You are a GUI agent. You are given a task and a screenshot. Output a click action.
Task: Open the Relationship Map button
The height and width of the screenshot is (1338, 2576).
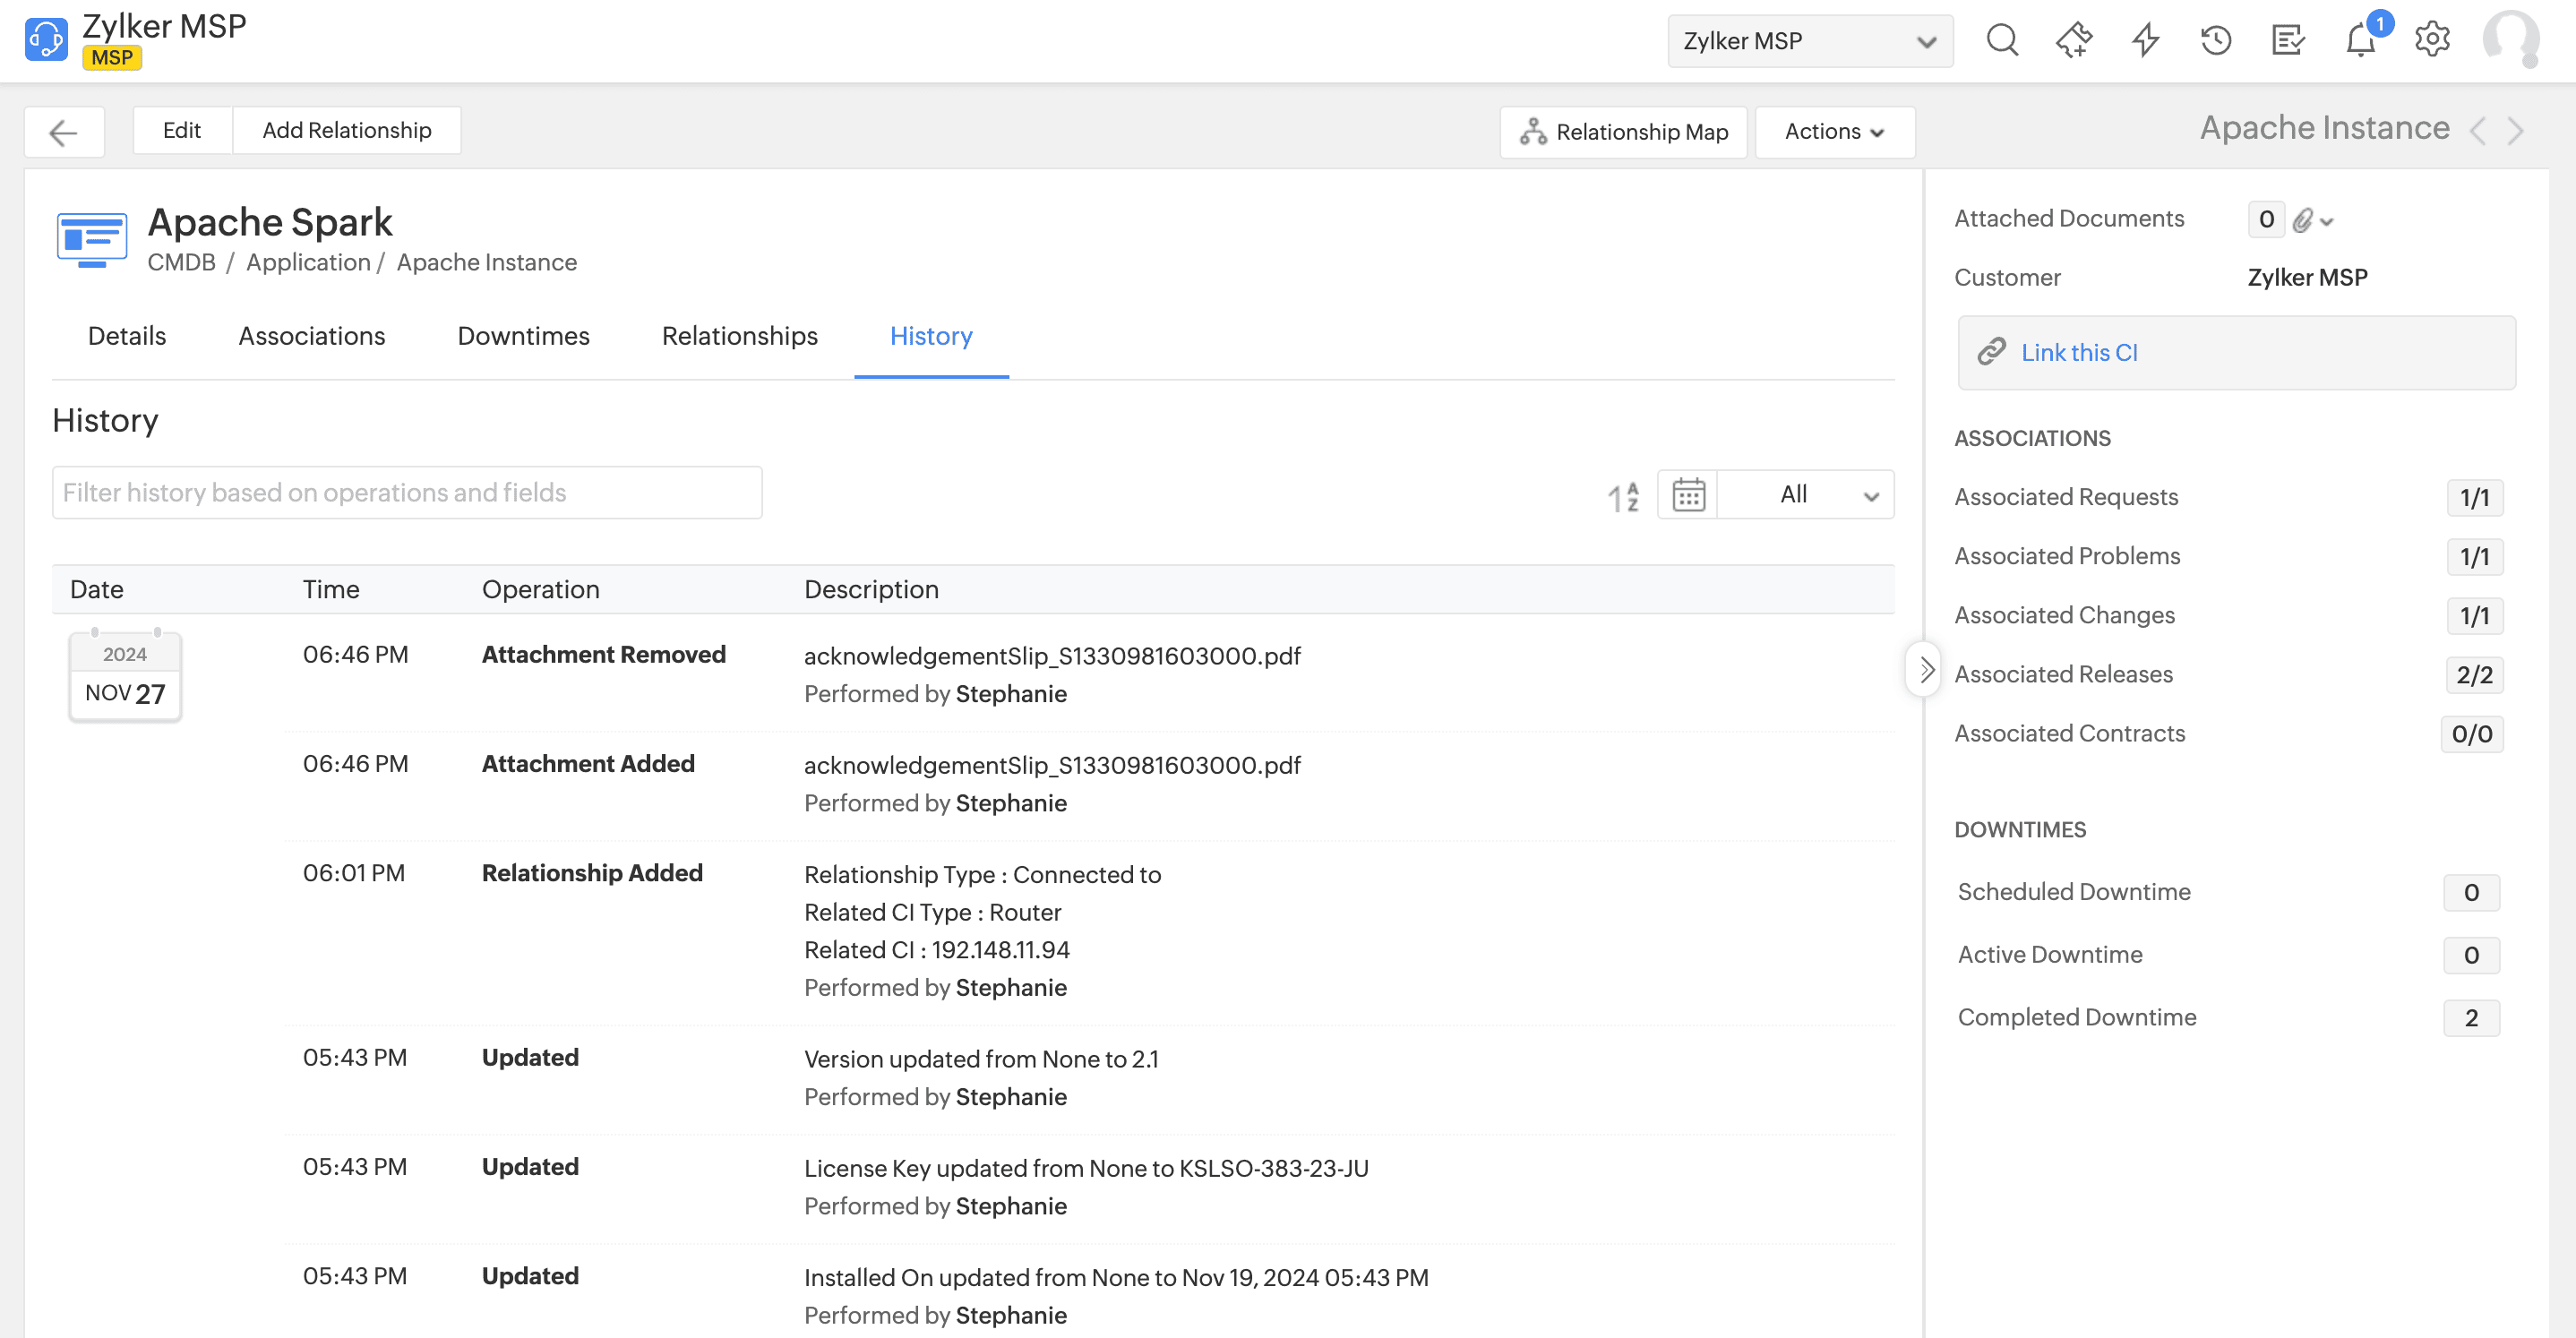(1623, 132)
